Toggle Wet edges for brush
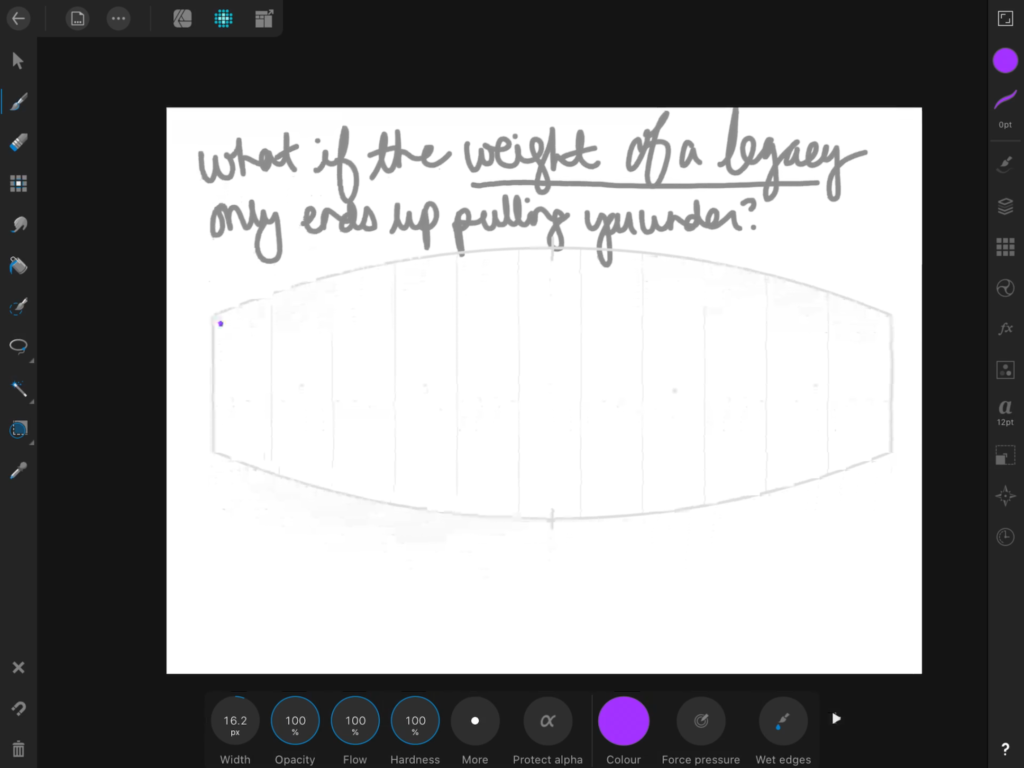 click(x=783, y=721)
